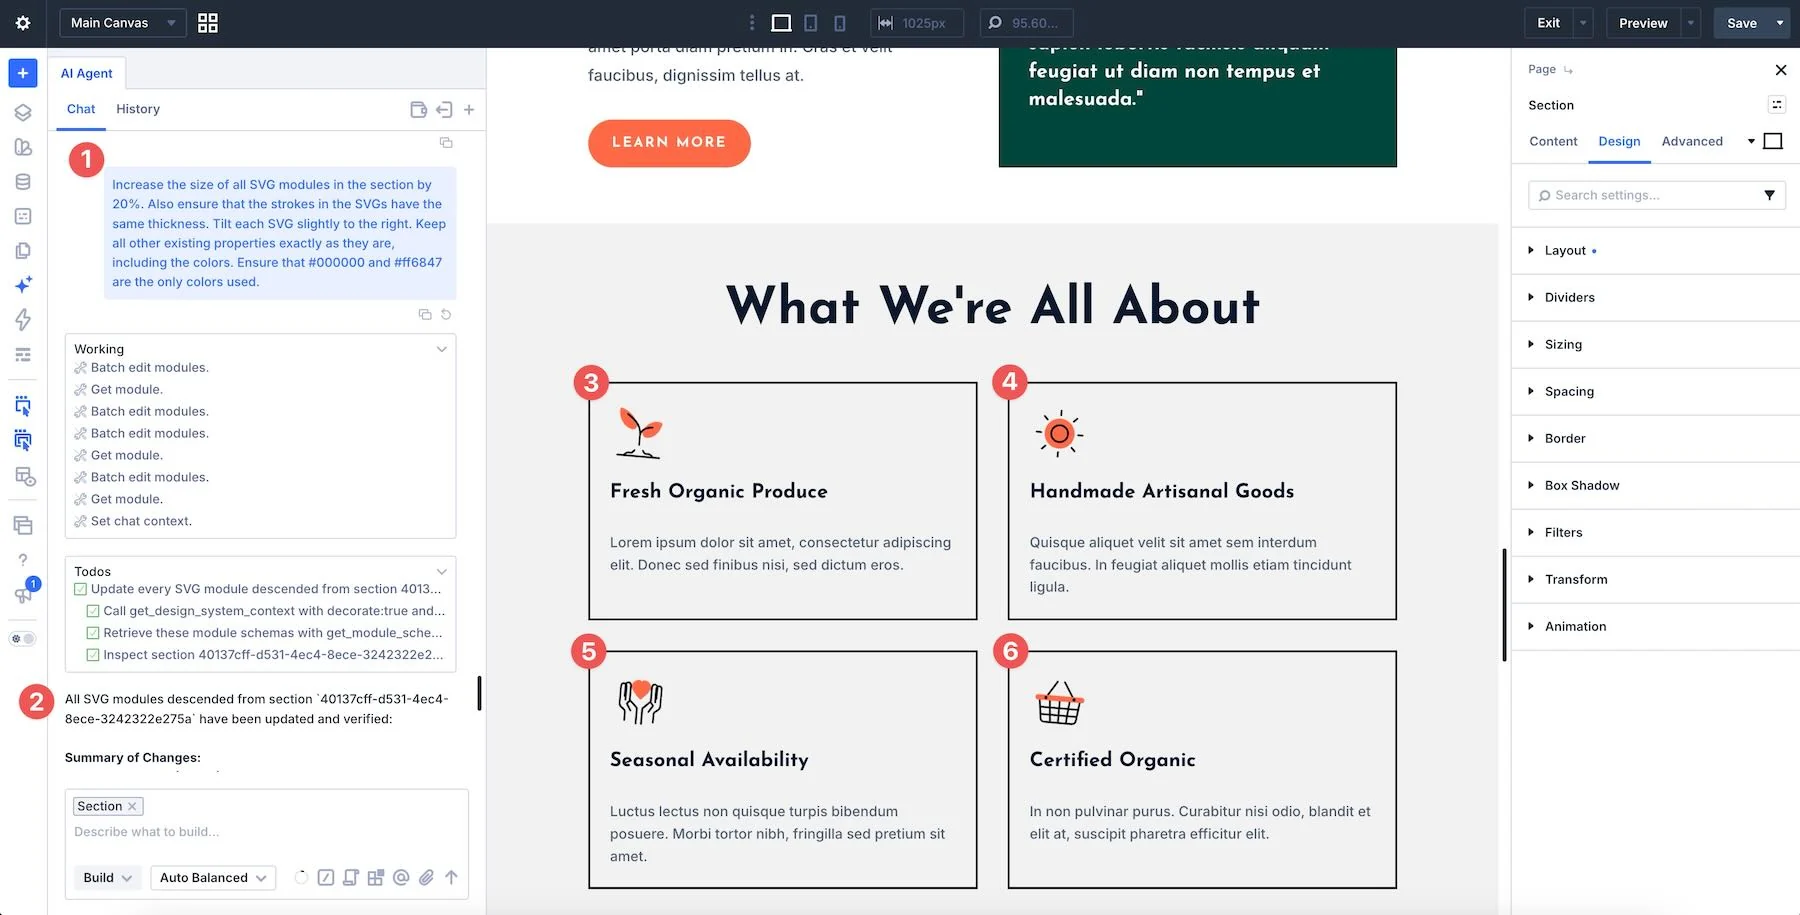1800x915 pixels.
Task: Open the Layers panel icon in sidebar
Action: [x=23, y=113]
